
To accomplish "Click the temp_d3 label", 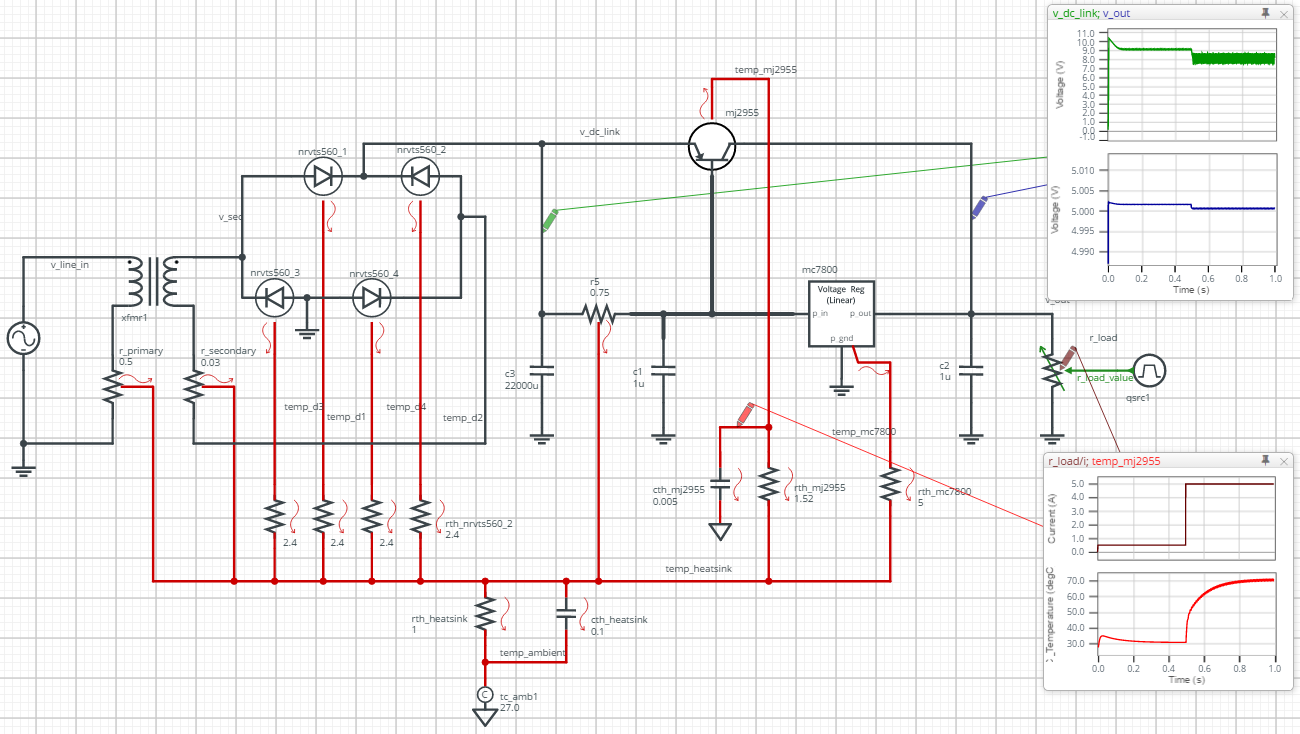I will [304, 406].
